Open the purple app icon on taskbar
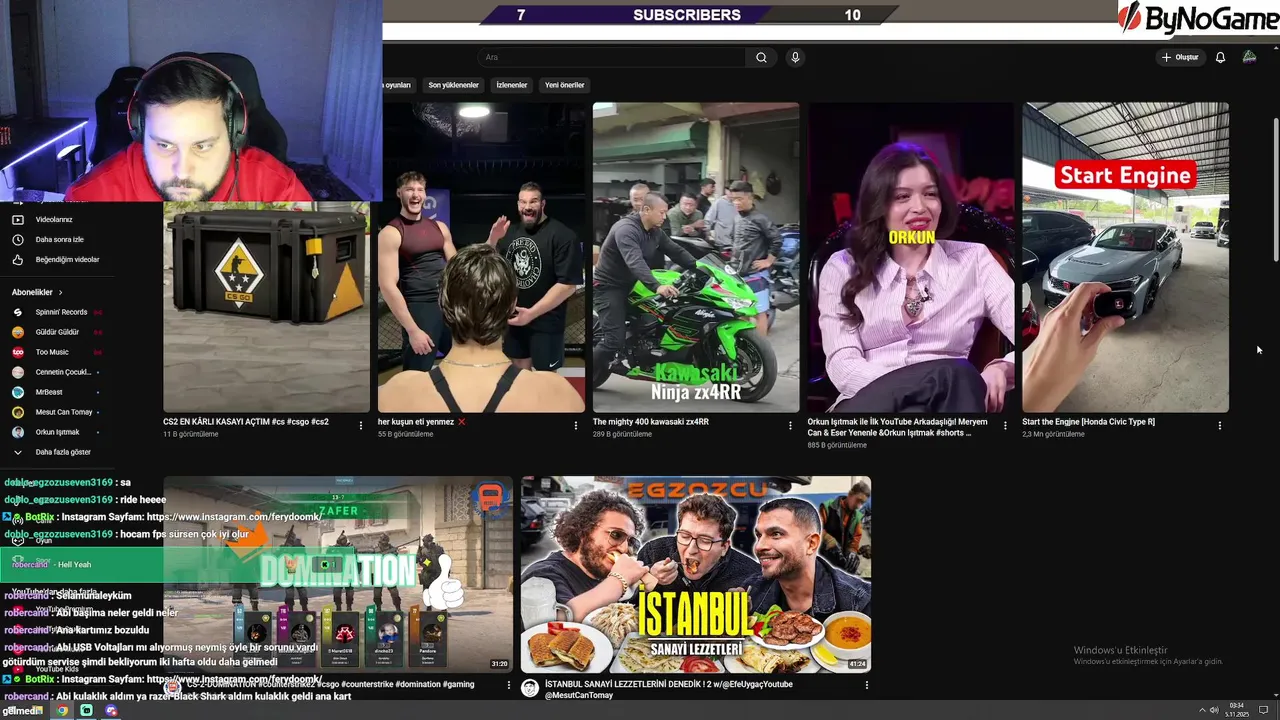The image size is (1280, 720). click(111, 710)
